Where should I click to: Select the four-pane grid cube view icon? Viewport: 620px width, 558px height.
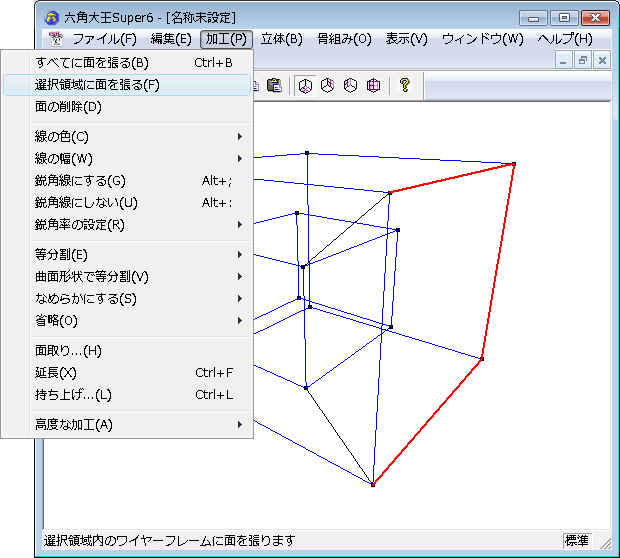coord(373,85)
